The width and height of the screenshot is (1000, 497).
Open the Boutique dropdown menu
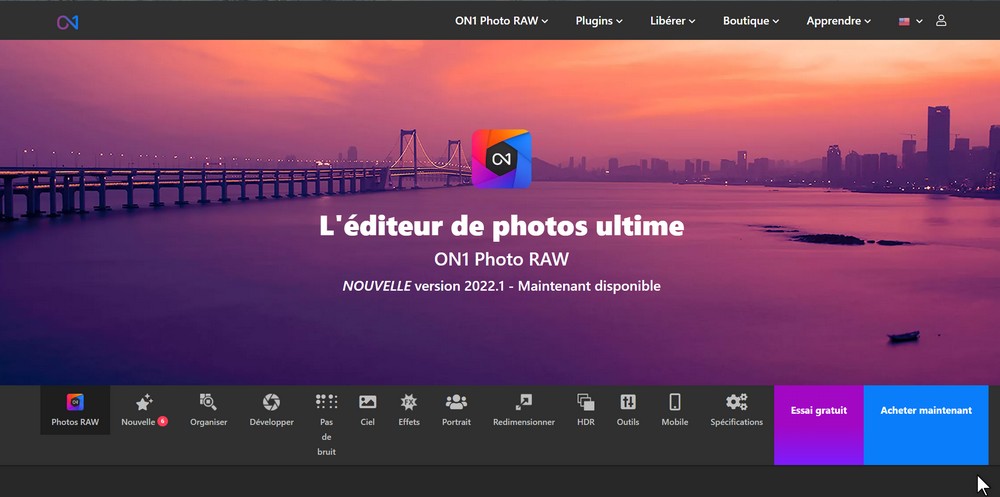[x=751, y=20]
